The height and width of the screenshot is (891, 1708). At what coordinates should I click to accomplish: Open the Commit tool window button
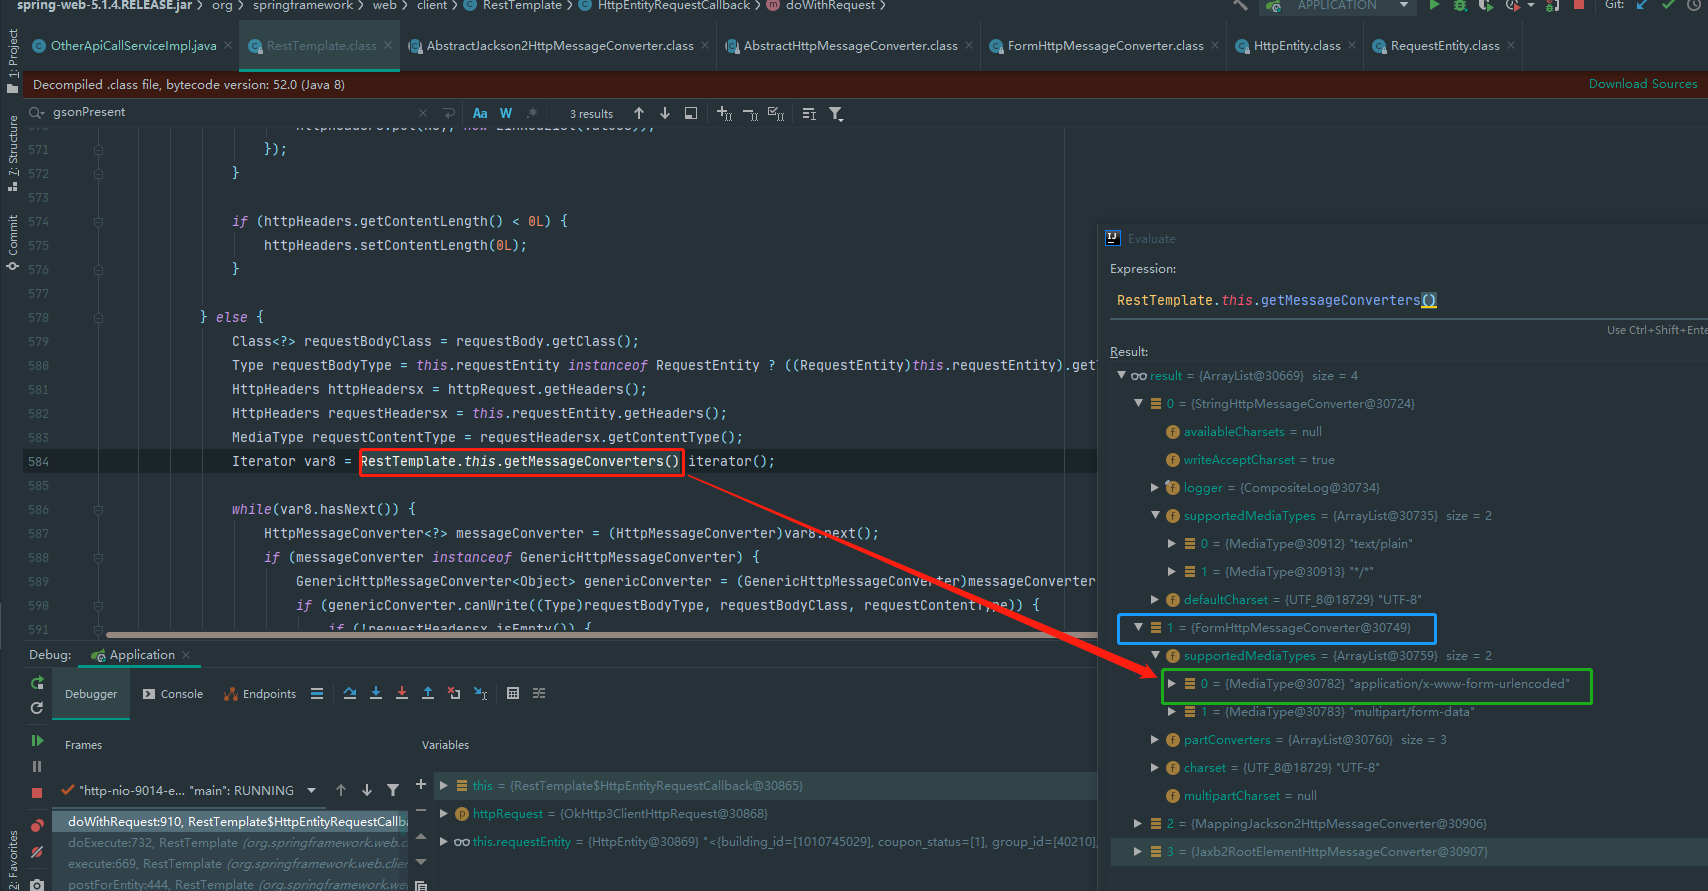click(x=12, y=241)
